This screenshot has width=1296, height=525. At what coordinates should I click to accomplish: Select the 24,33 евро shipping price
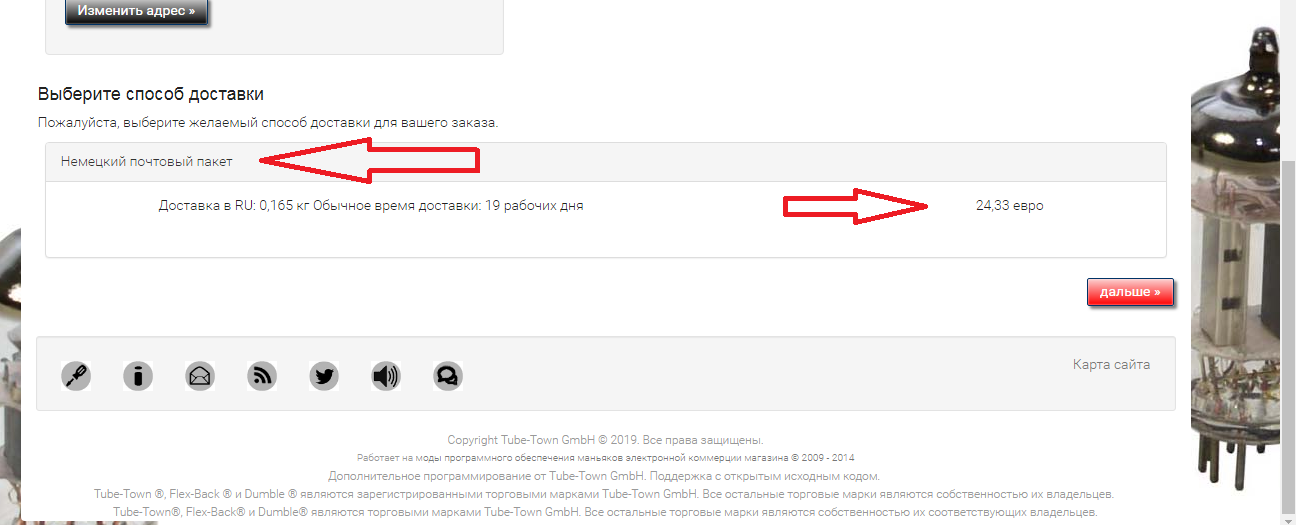[x=1009, y=205]
